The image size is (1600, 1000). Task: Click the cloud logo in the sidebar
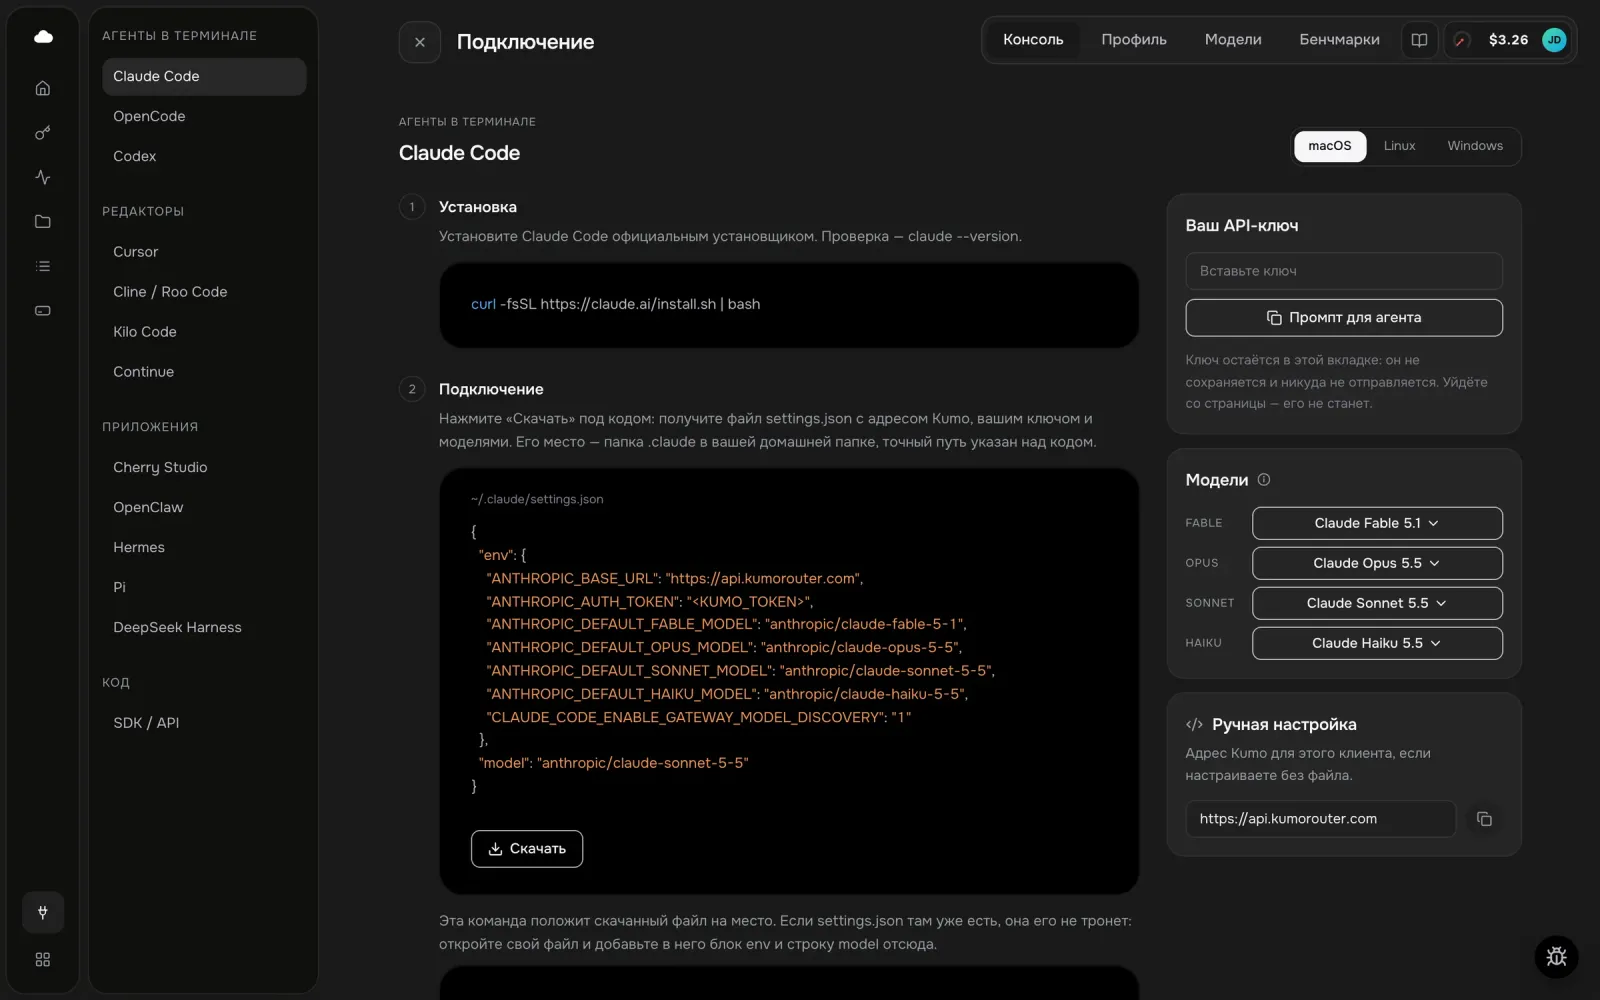coord(43,37)
